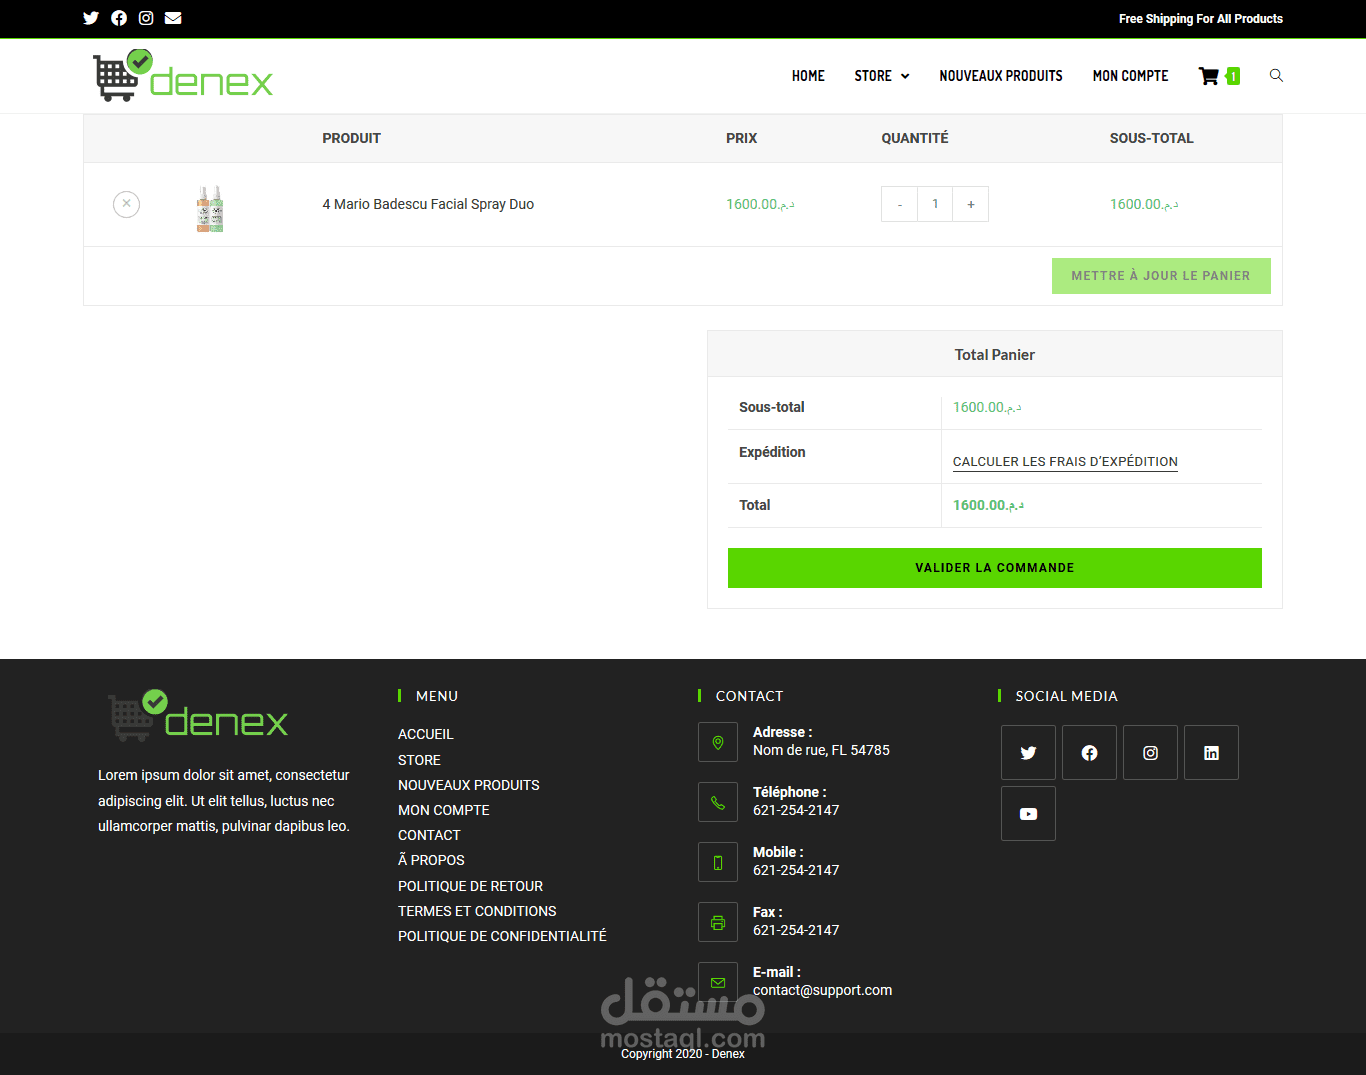Open footer Mon Compte link
The height and width of the screenshot is (1075, 1366).
point(444,810)
